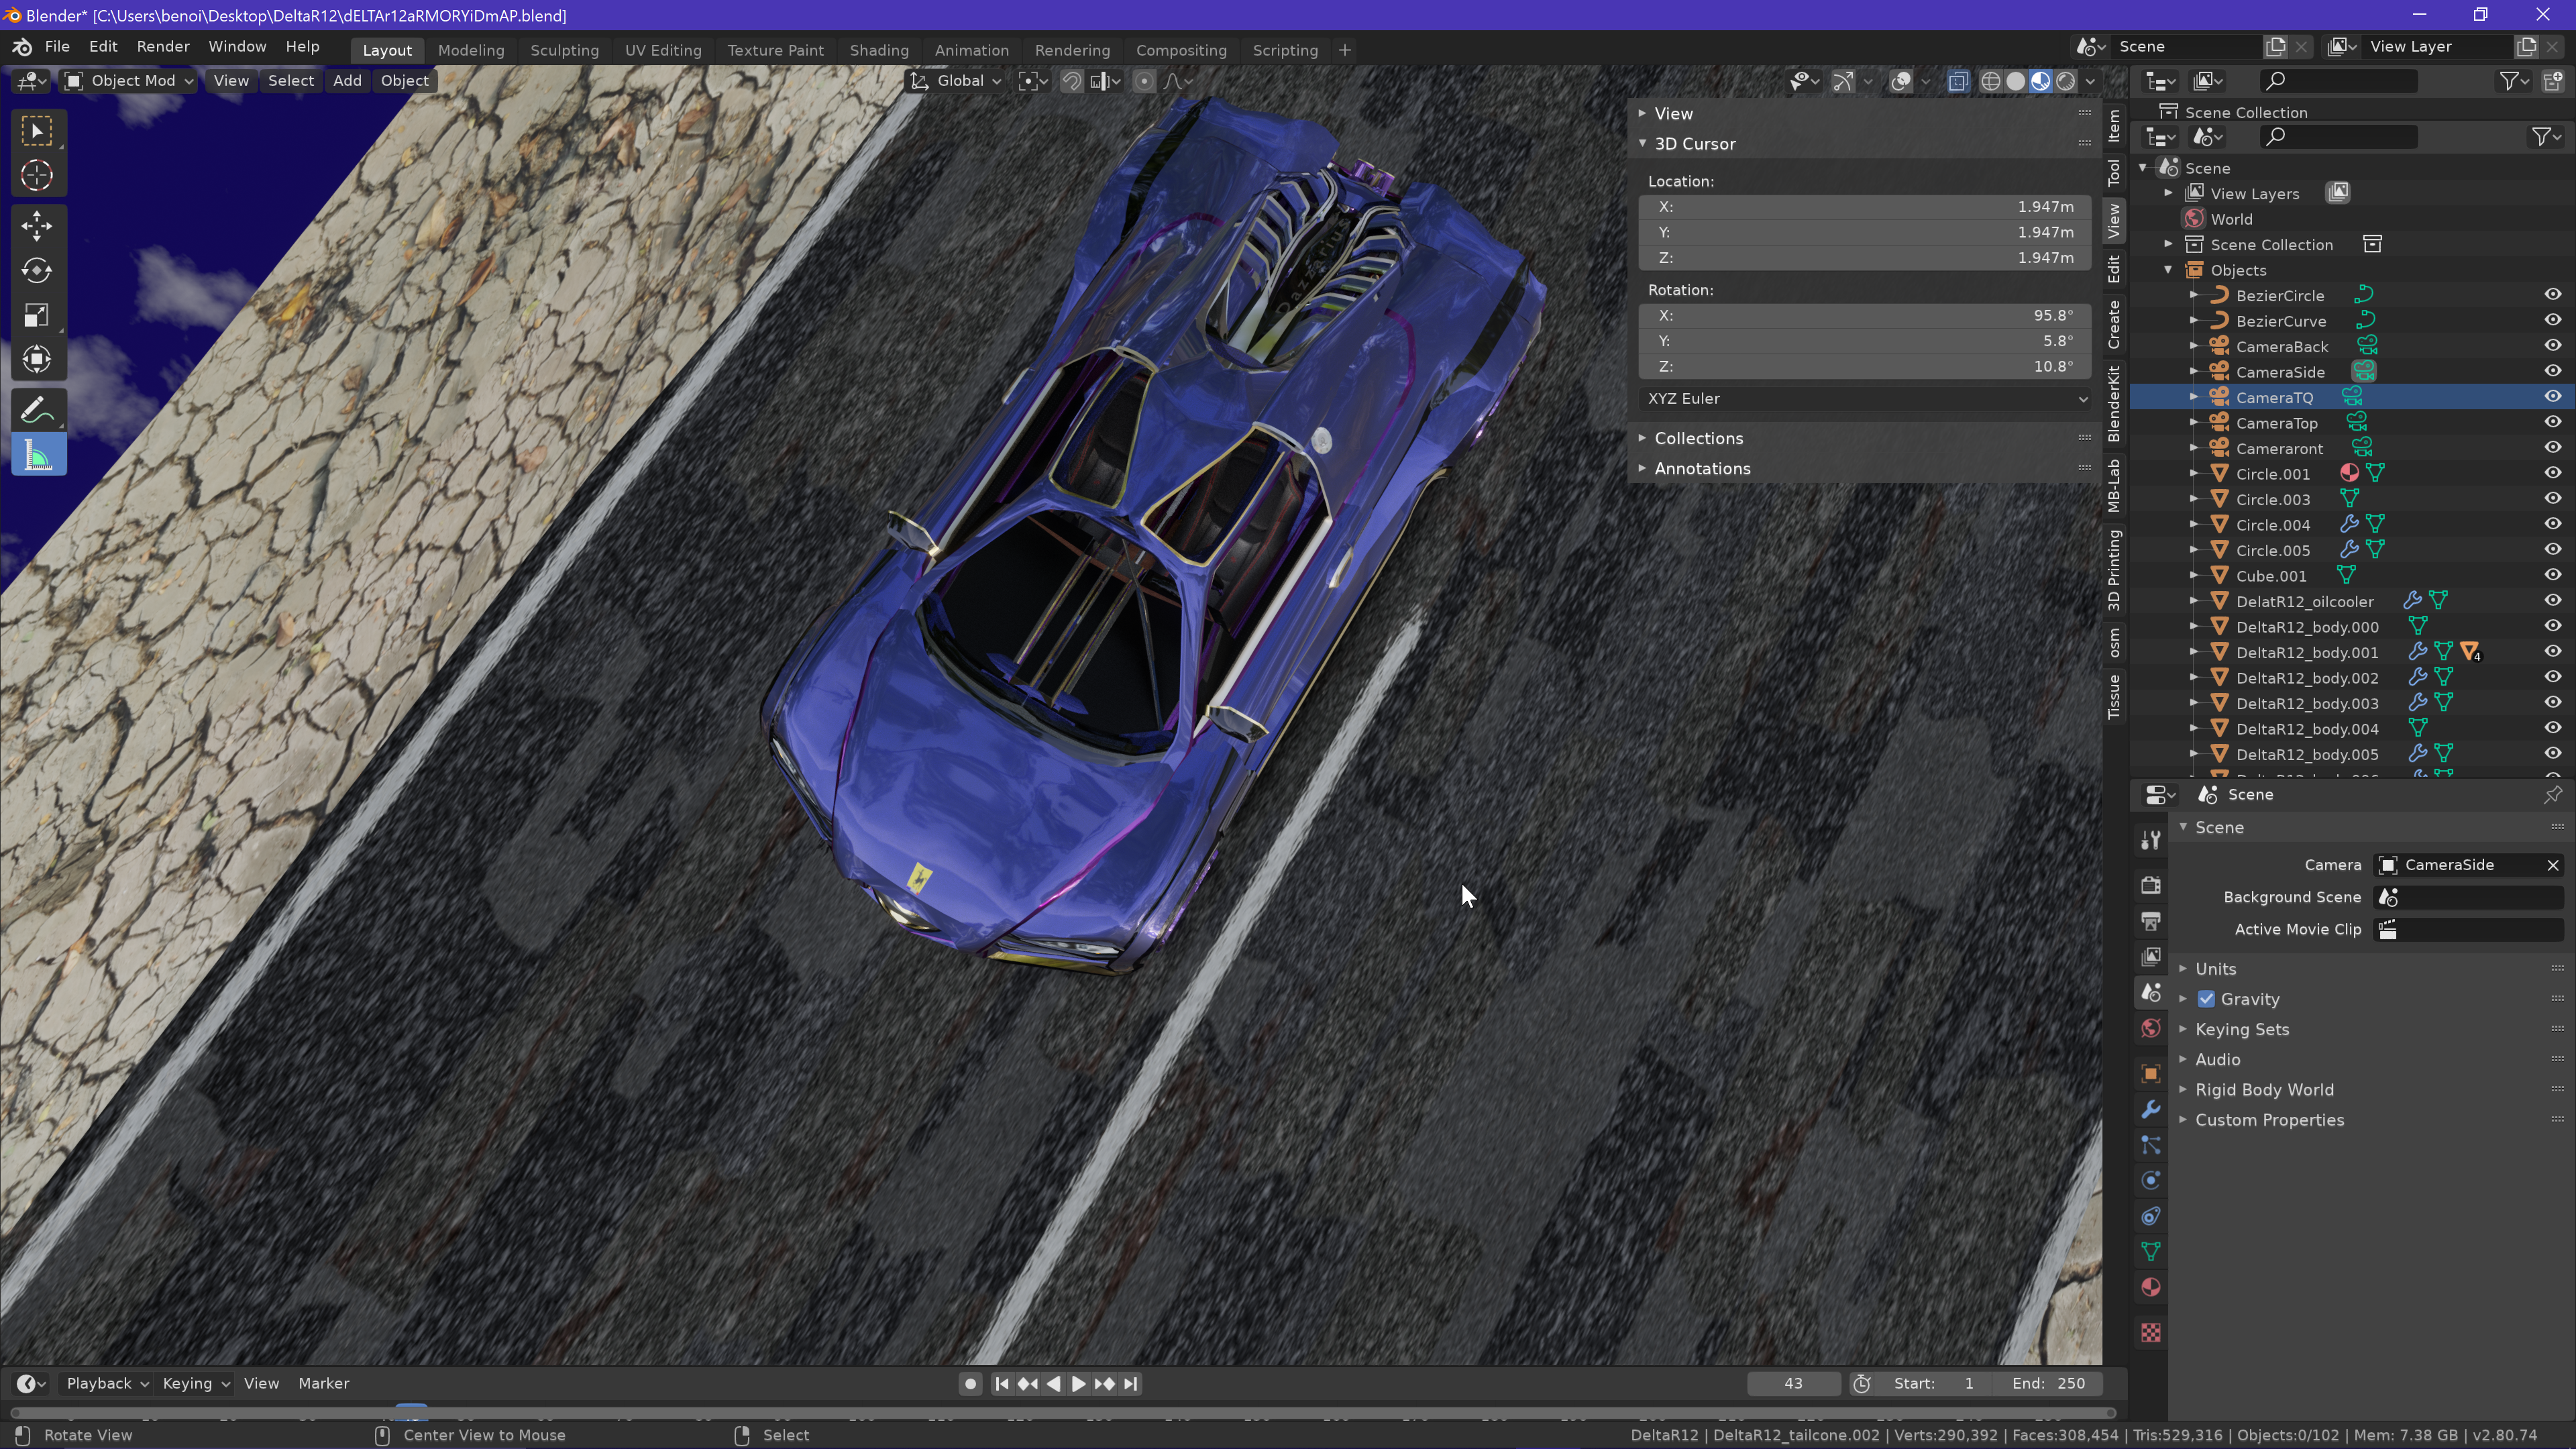2576x1449 pixels.
Task: Select the Rotate tool
Action: (x=37, y=271)
